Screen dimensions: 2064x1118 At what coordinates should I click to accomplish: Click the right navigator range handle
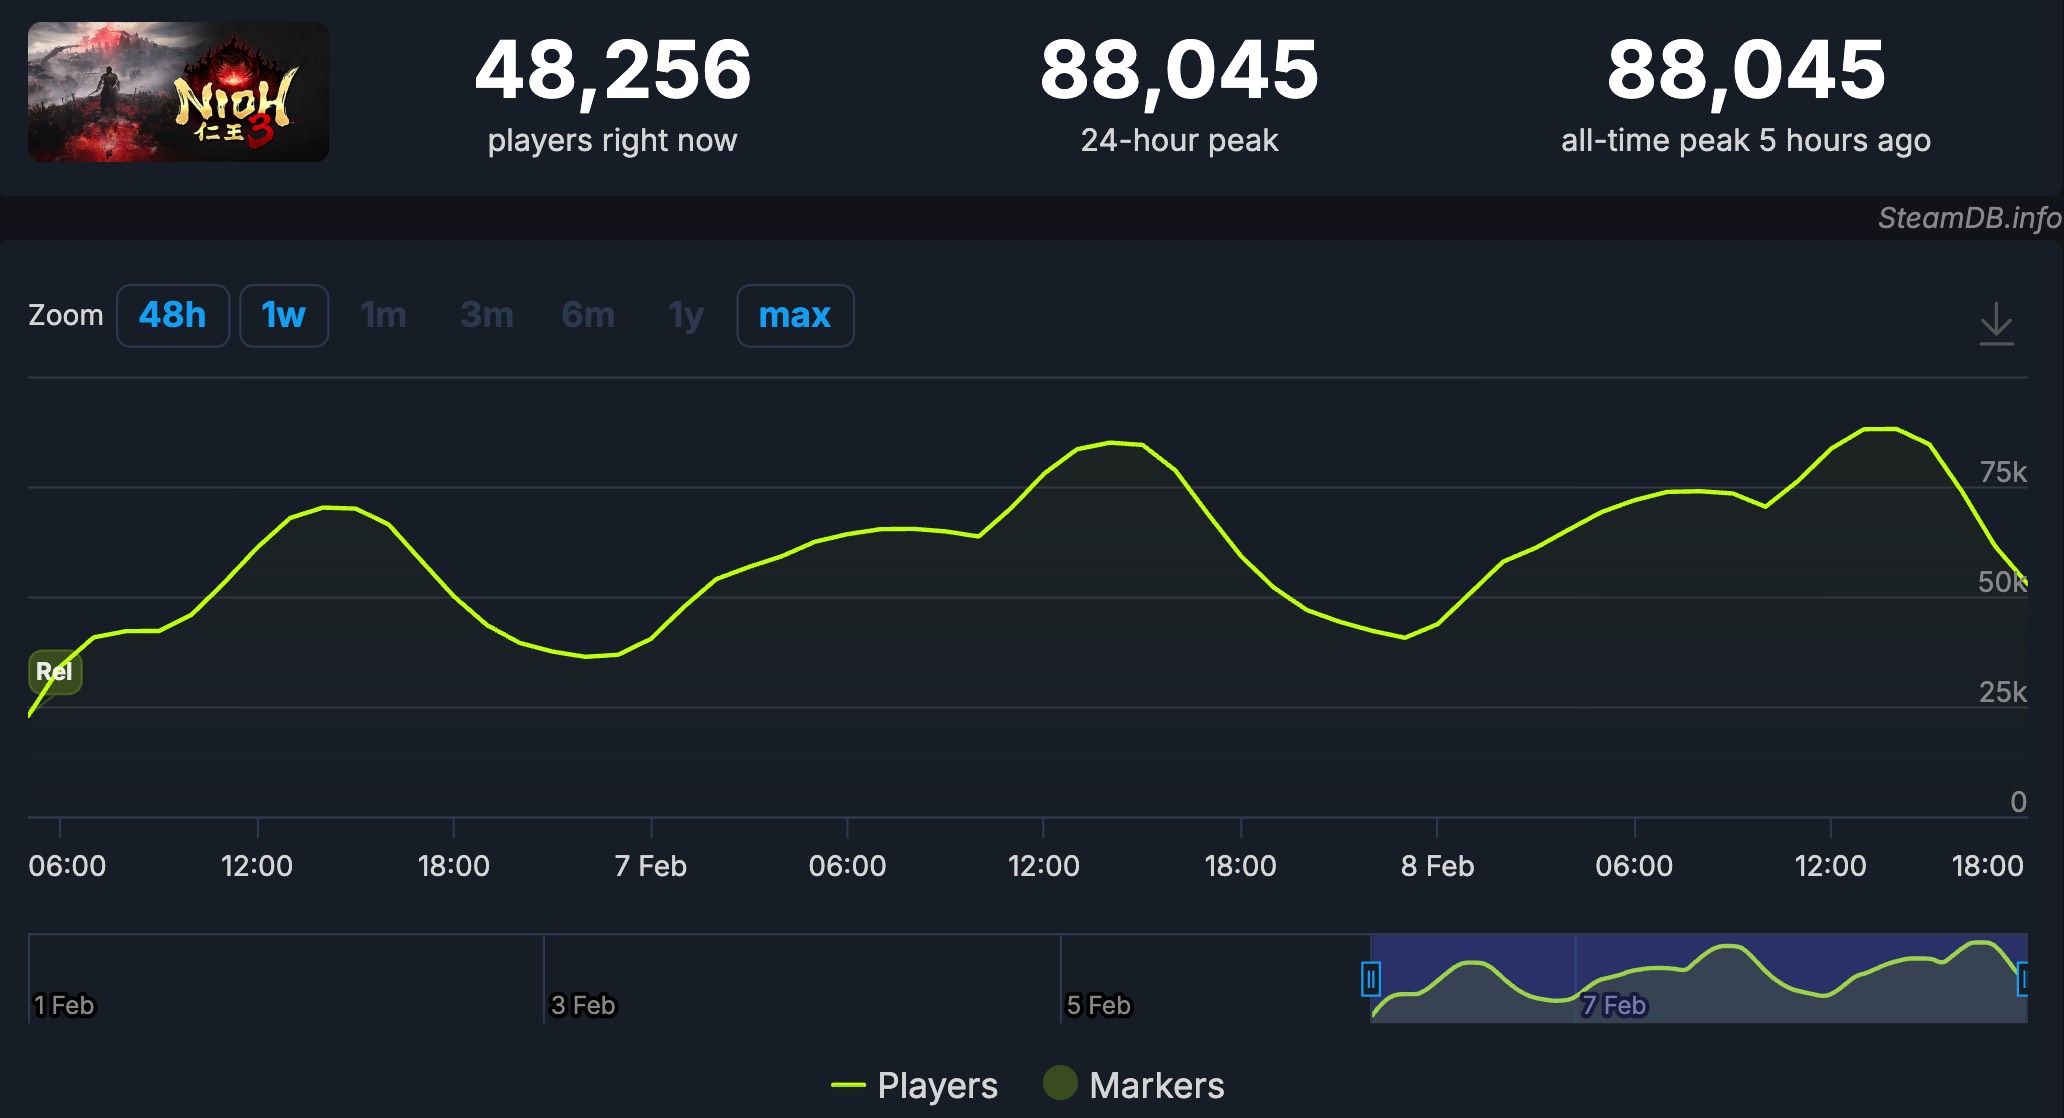click(2023, 979)
